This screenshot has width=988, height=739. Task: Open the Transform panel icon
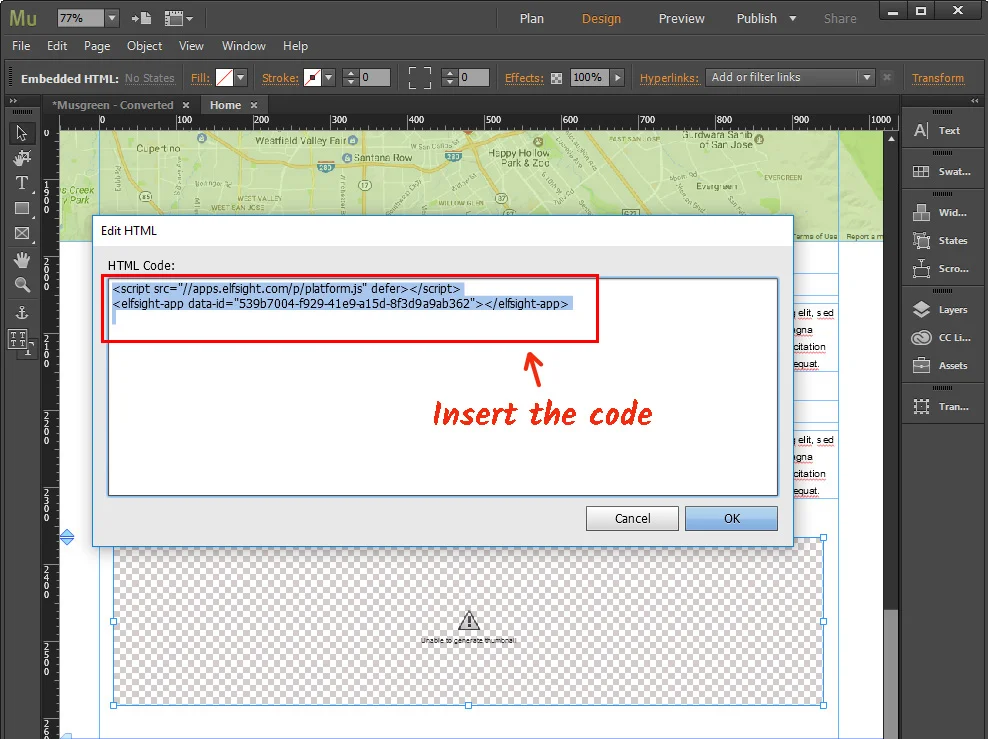point(940,406)
